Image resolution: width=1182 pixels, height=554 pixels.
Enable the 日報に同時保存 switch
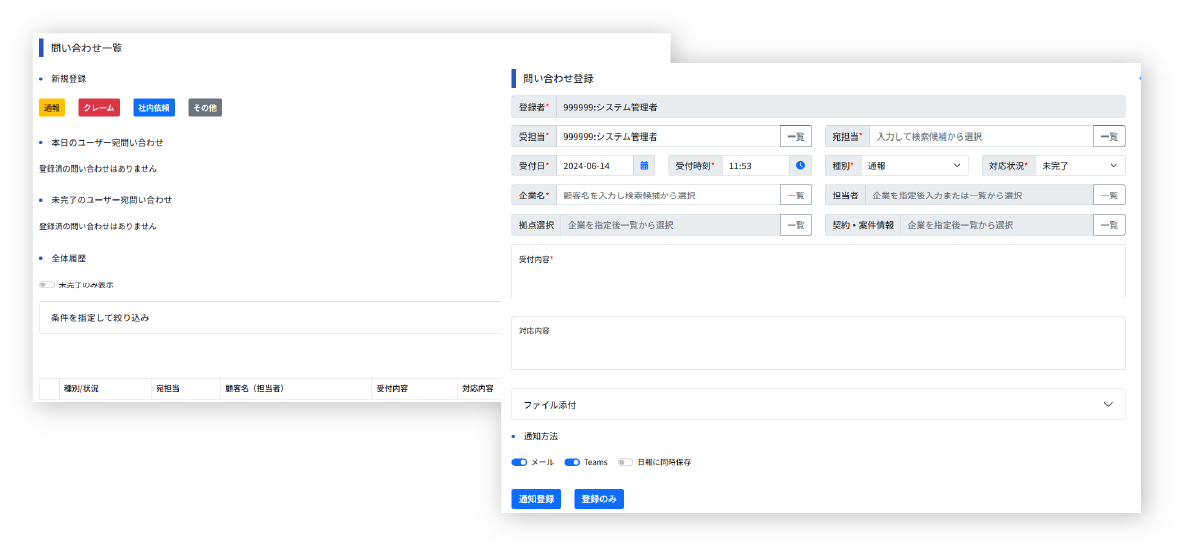625,463
